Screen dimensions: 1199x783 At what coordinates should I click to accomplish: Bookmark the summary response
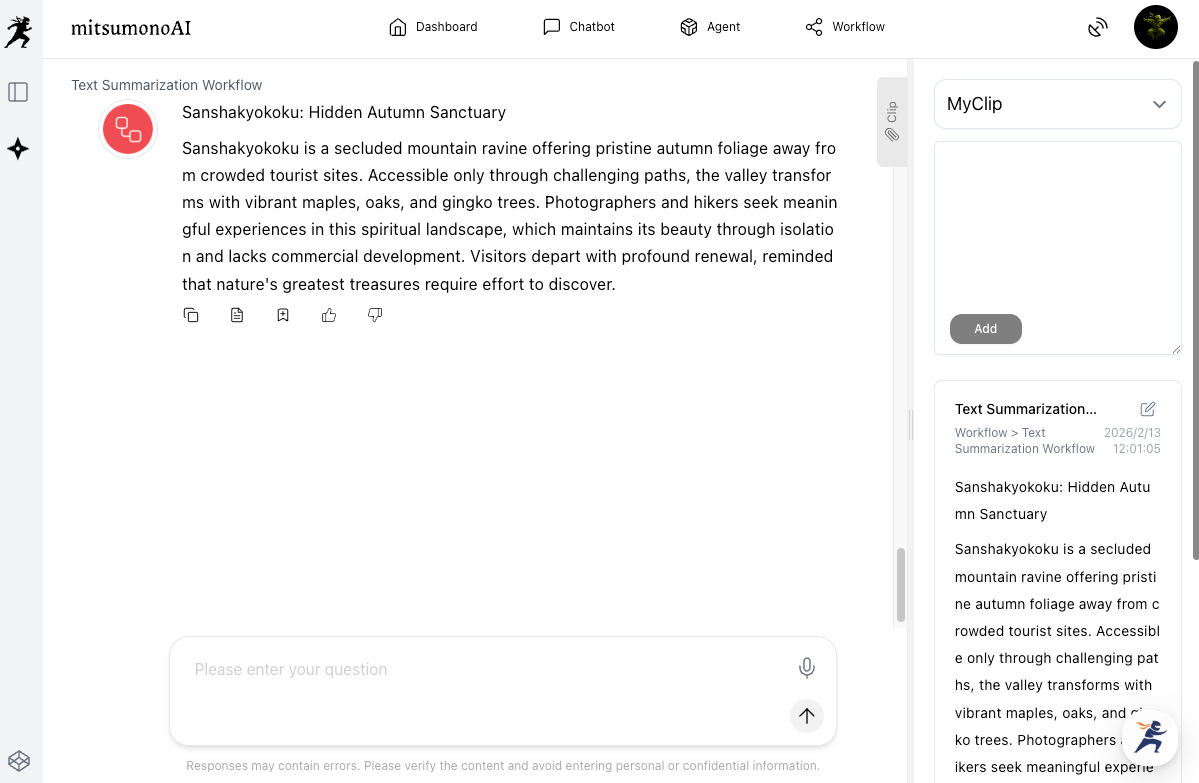point(283,315)
